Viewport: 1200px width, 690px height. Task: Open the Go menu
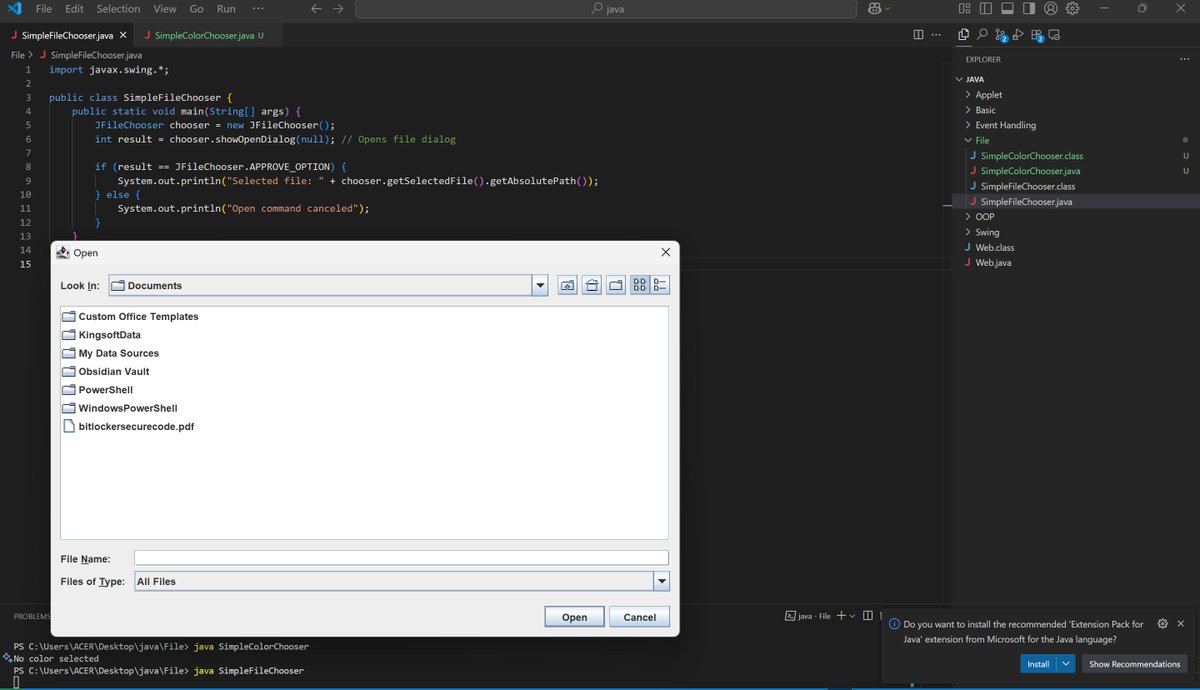click(x=196, y=8)
